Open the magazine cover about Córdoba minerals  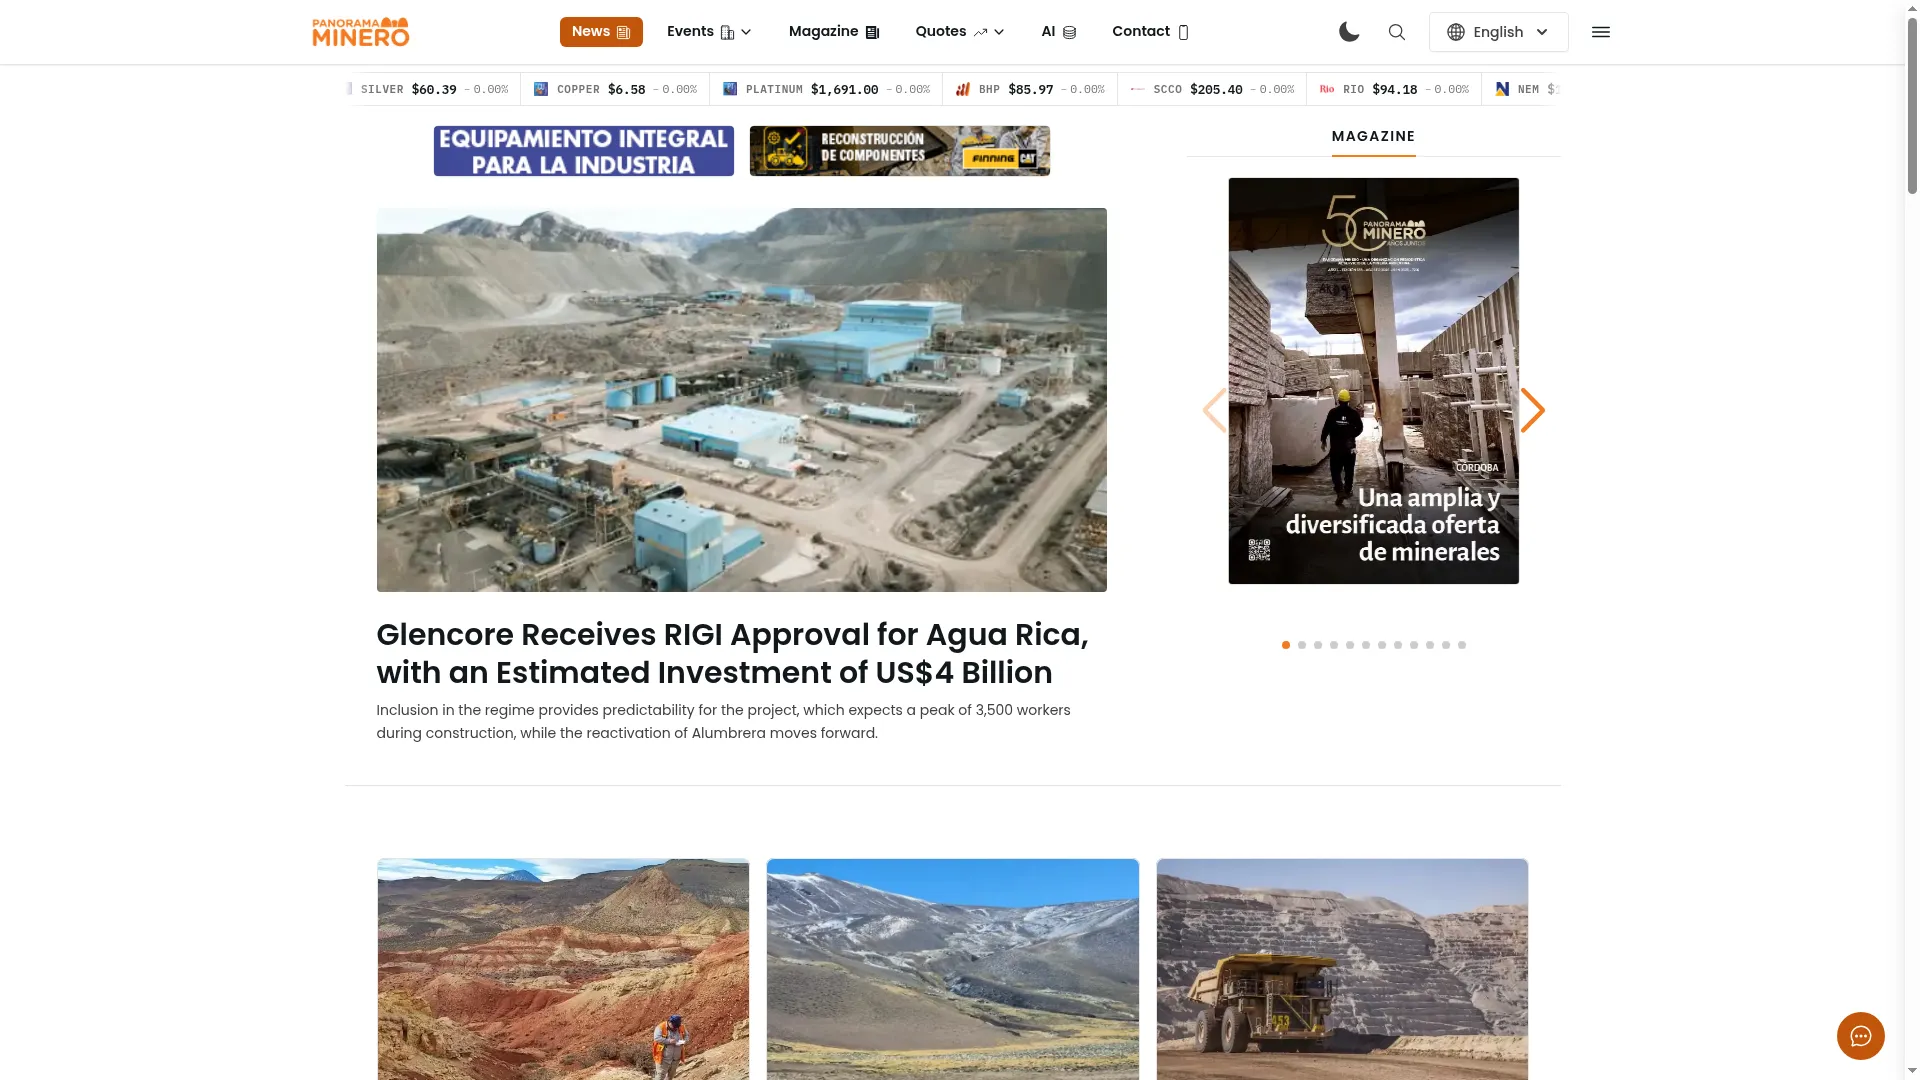point(1373,381)
